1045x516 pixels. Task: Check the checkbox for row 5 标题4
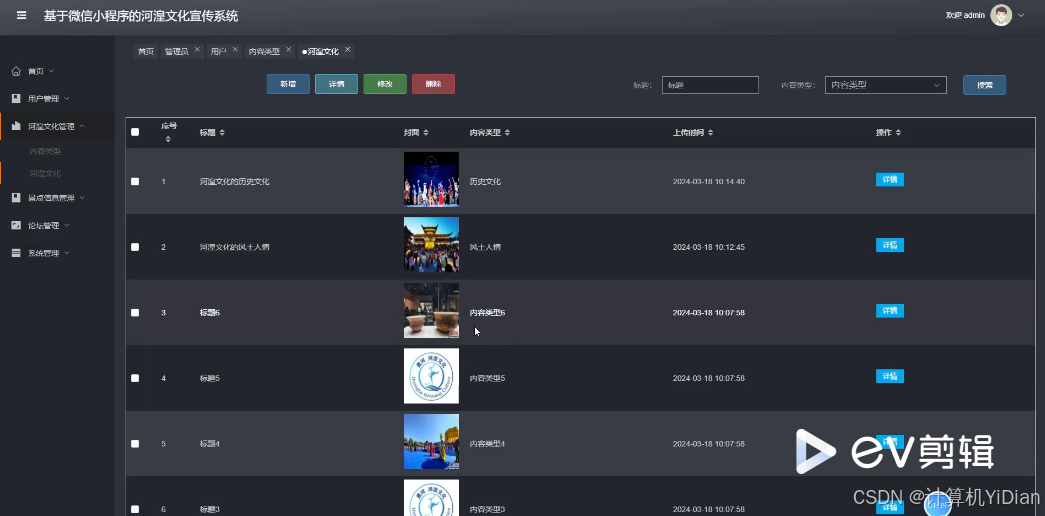point(135,444)
